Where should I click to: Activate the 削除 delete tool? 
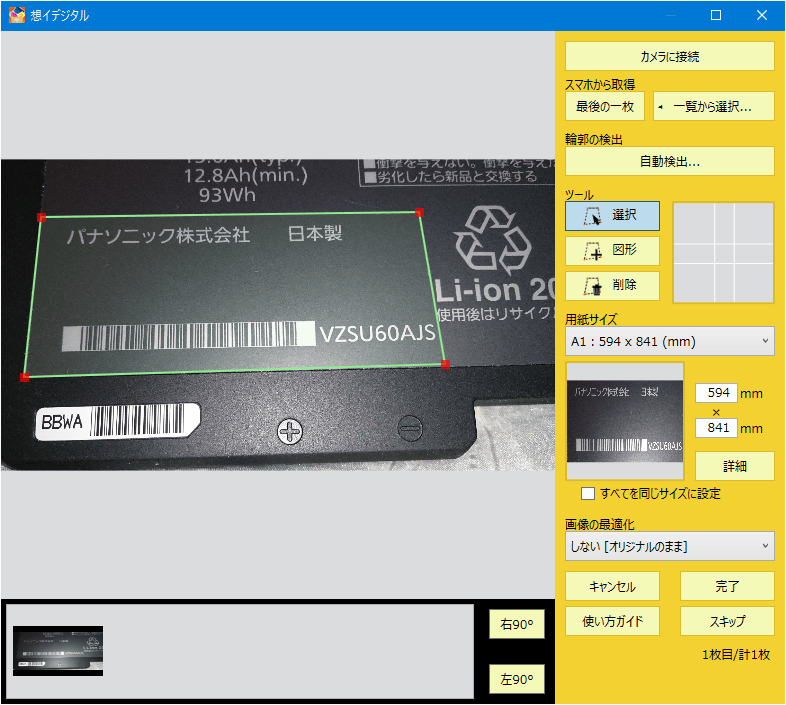(612, 286)
